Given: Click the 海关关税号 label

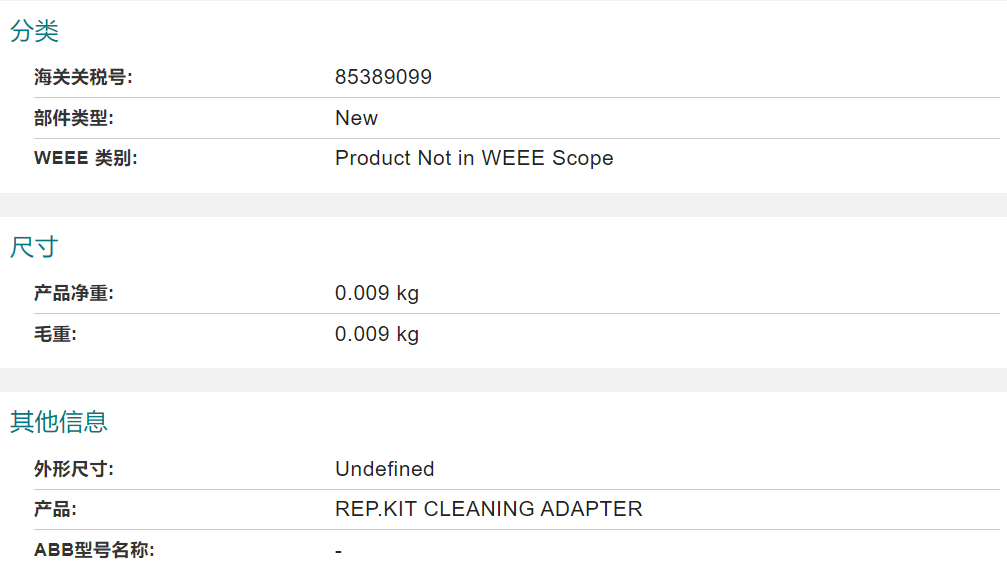Looking at the screenshot, I should coord(83,77).
